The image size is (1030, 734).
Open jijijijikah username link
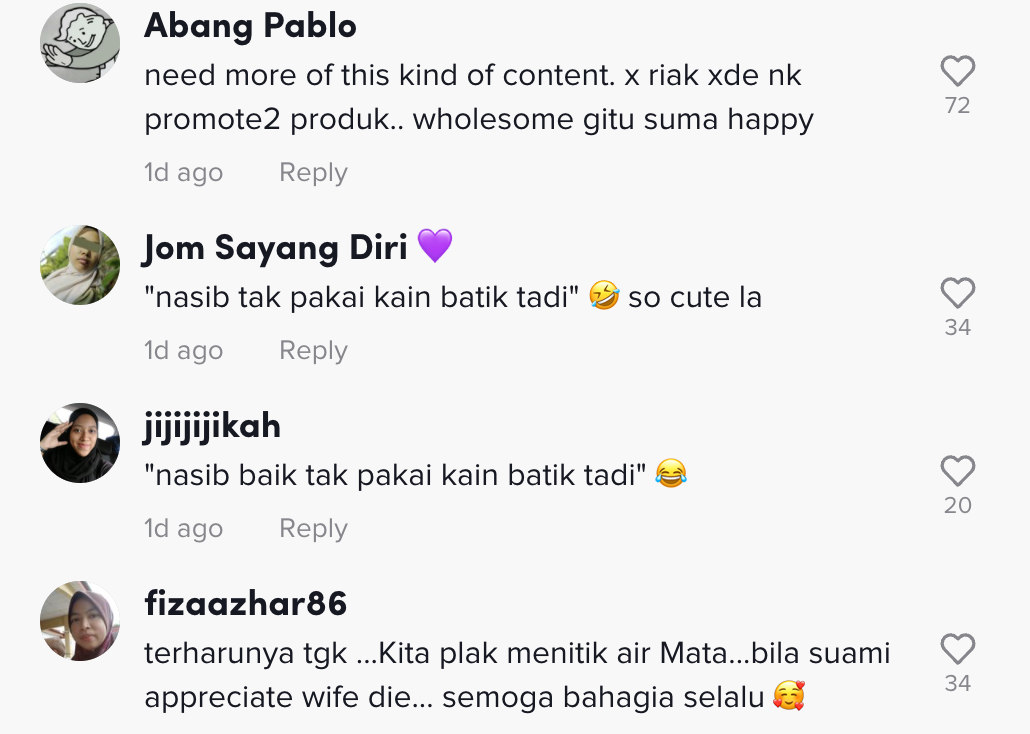(212, 426)
